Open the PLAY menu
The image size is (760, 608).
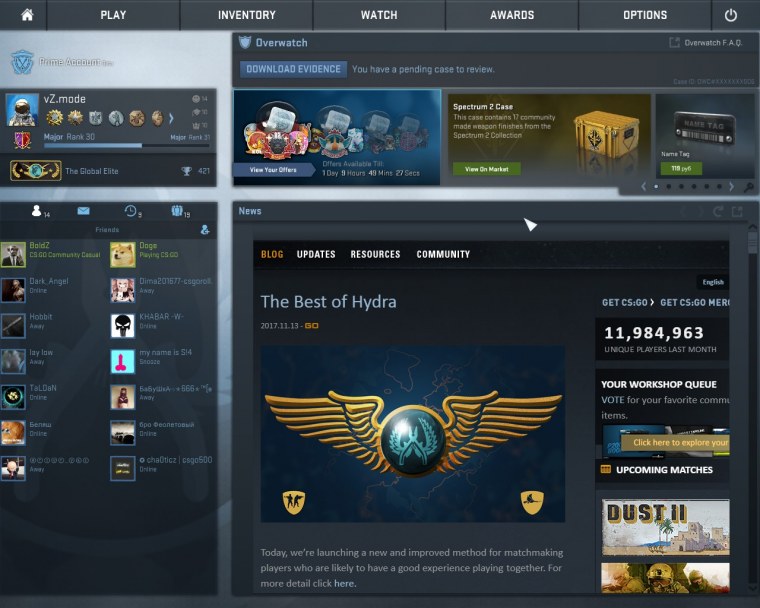click(x=113, y=15)
